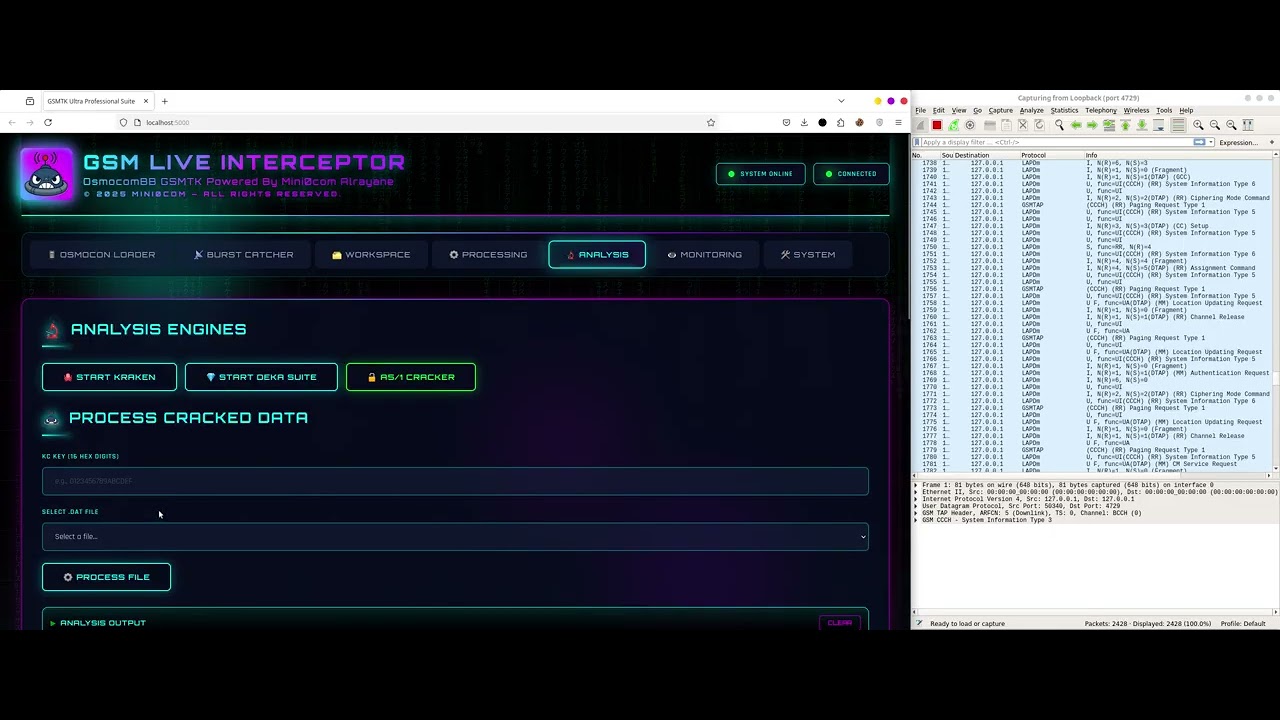The width and height of the screenshot is (1280, 720).
Task: Go forward in packet history
Action: pyautogui.click(x=1092, y=125)
